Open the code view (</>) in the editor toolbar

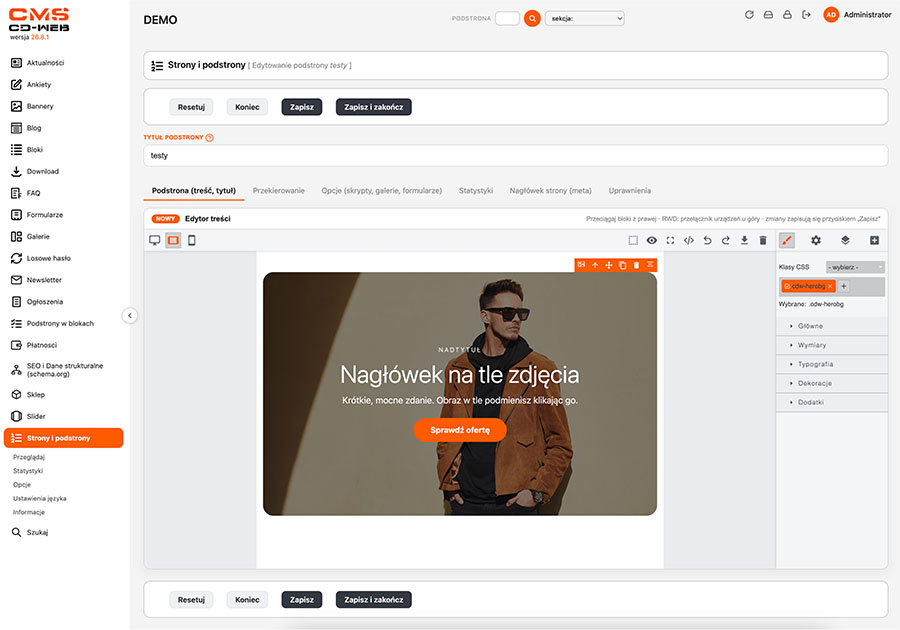(x=689, y=240)
